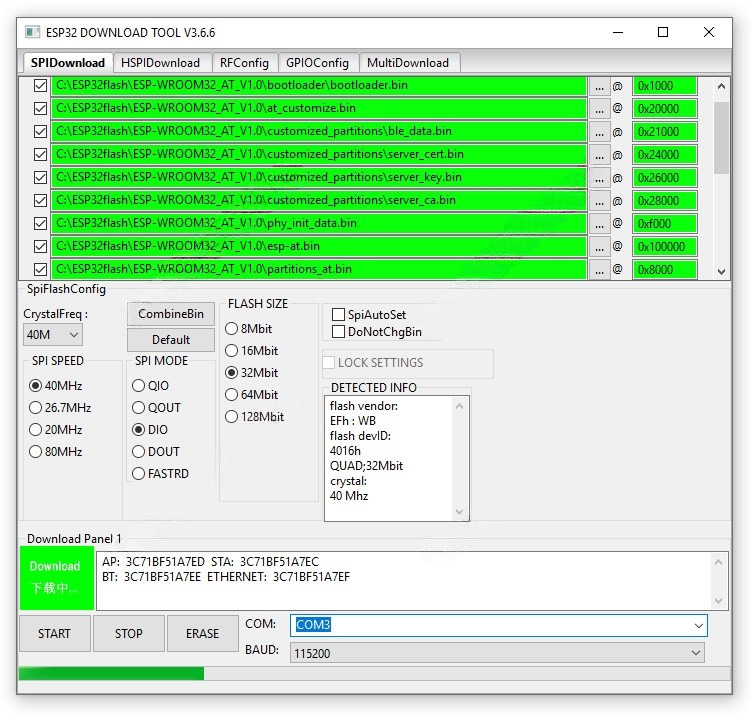The width and height of the screenshot is (752, 719).
Task: Click browse button for partitions_at.bin row
Action: (599, 270)
